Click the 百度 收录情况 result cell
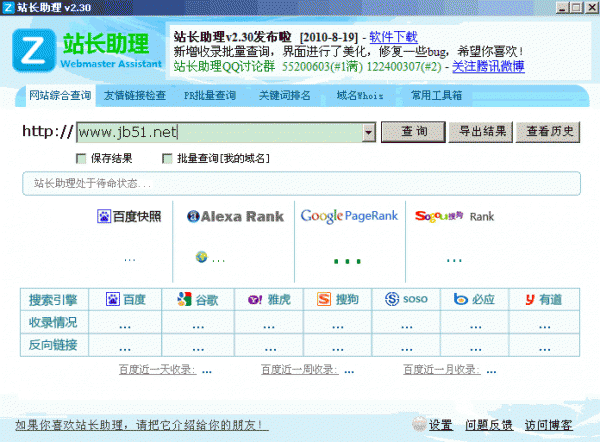The width and height of the screenshot is (600, 442). pos(125,322)
